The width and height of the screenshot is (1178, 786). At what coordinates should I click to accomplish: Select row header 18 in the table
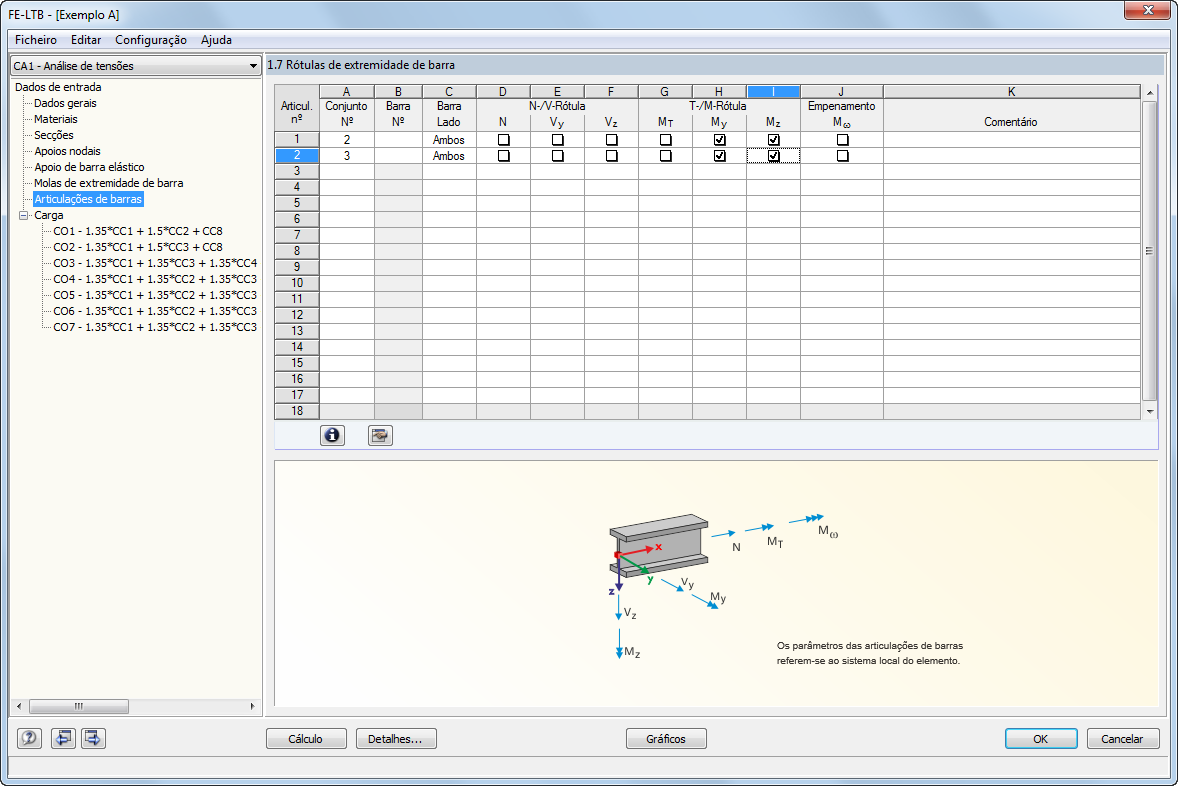297,411
